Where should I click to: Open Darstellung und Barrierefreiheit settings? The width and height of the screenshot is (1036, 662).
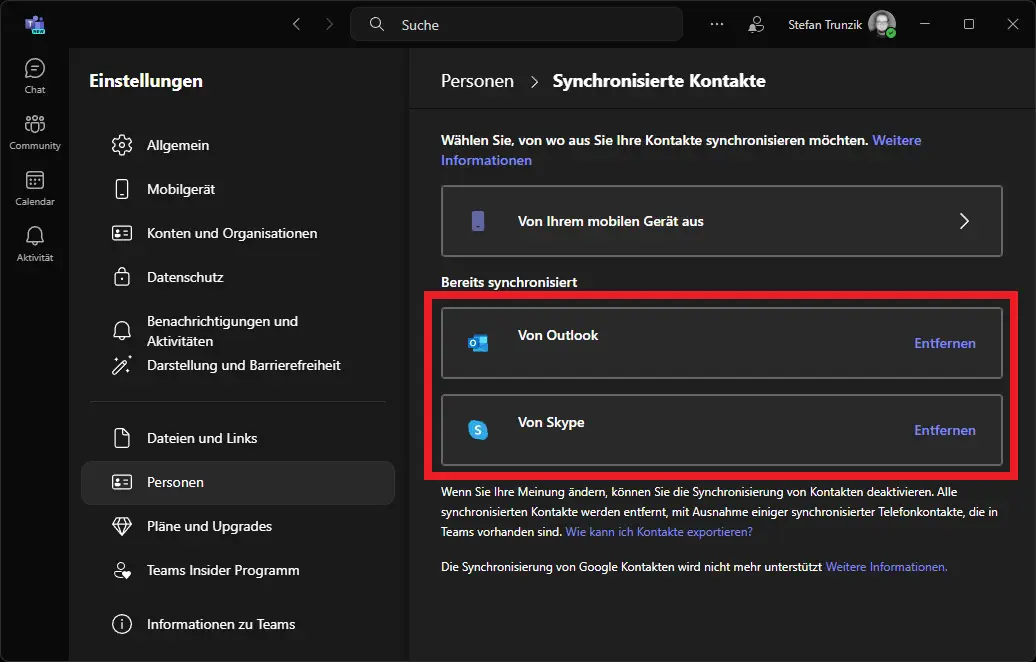pos(238,365)
